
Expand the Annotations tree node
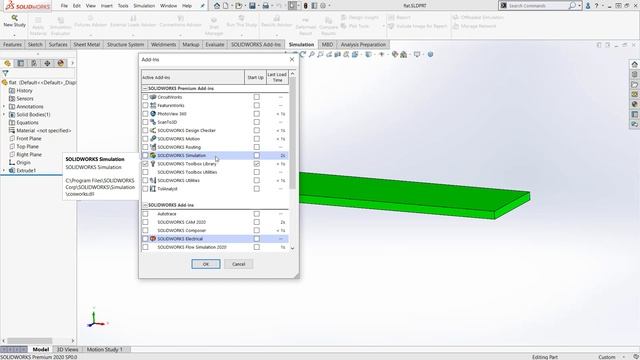coord(4,107)
